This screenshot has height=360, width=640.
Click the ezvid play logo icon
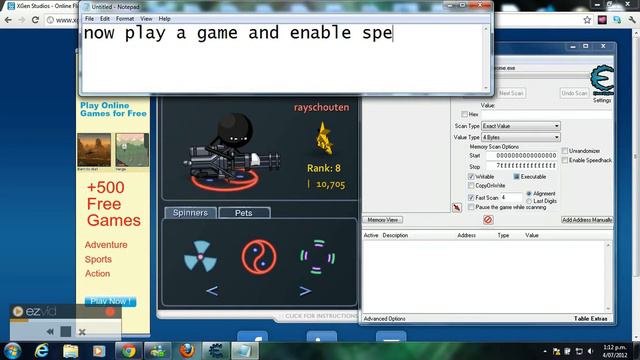tap(18, 311)
